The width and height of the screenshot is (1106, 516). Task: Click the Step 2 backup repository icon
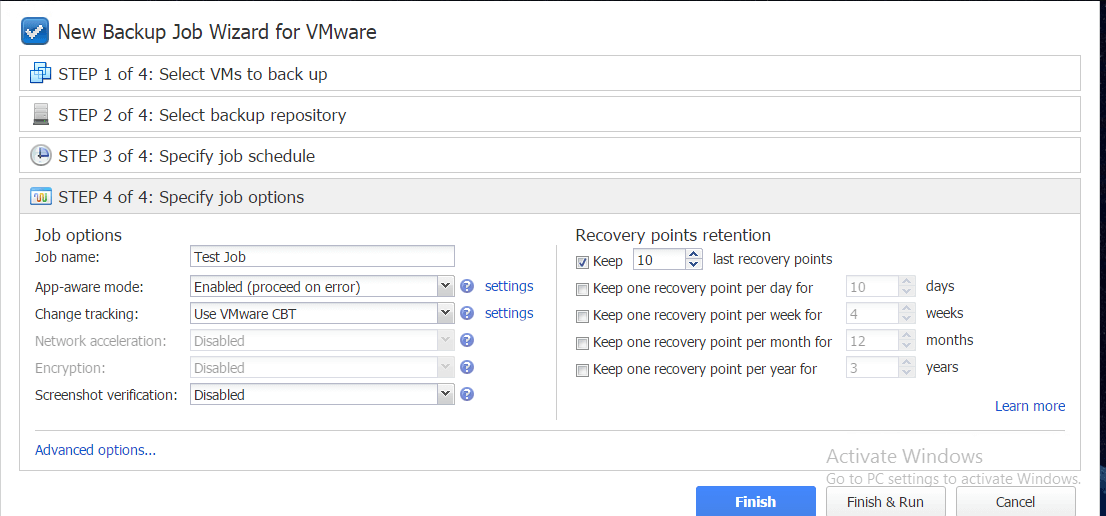[x=41, y=115]
